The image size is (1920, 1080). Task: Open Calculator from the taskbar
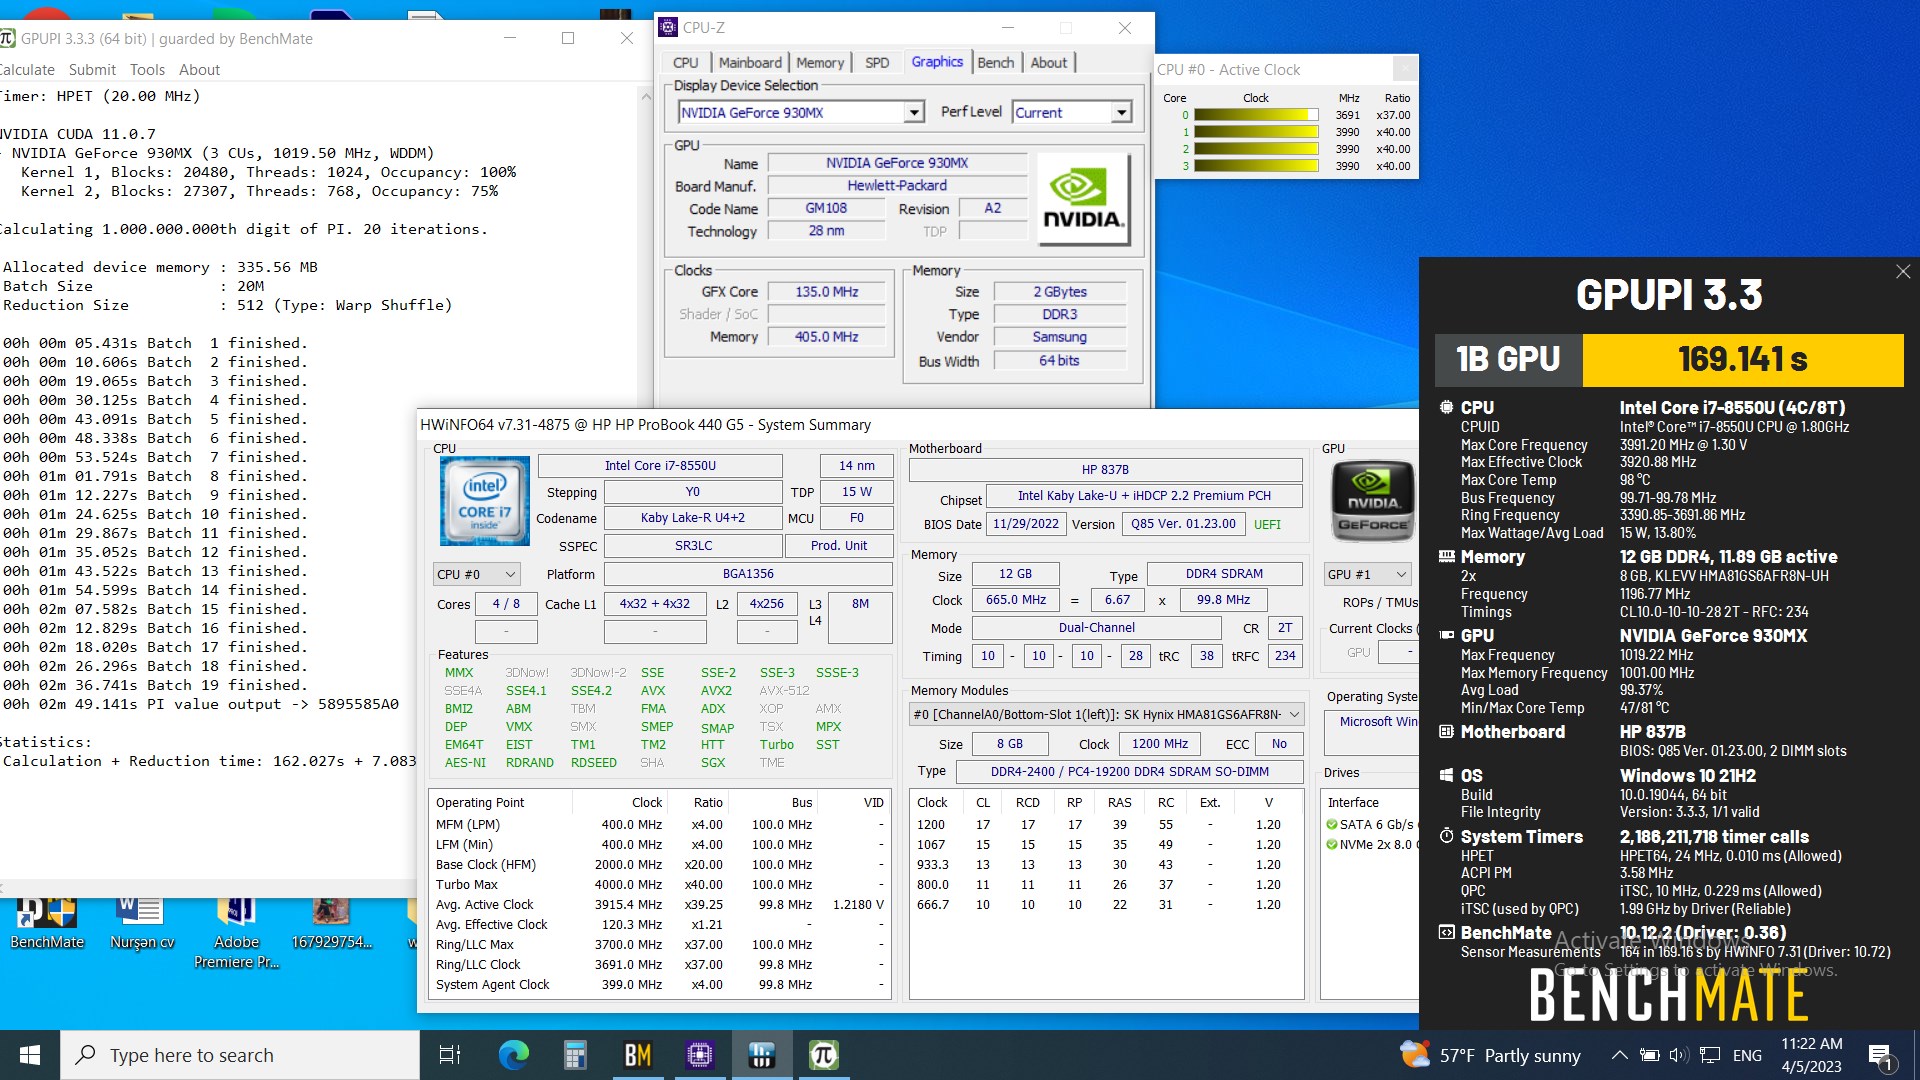coord(575,1055)
